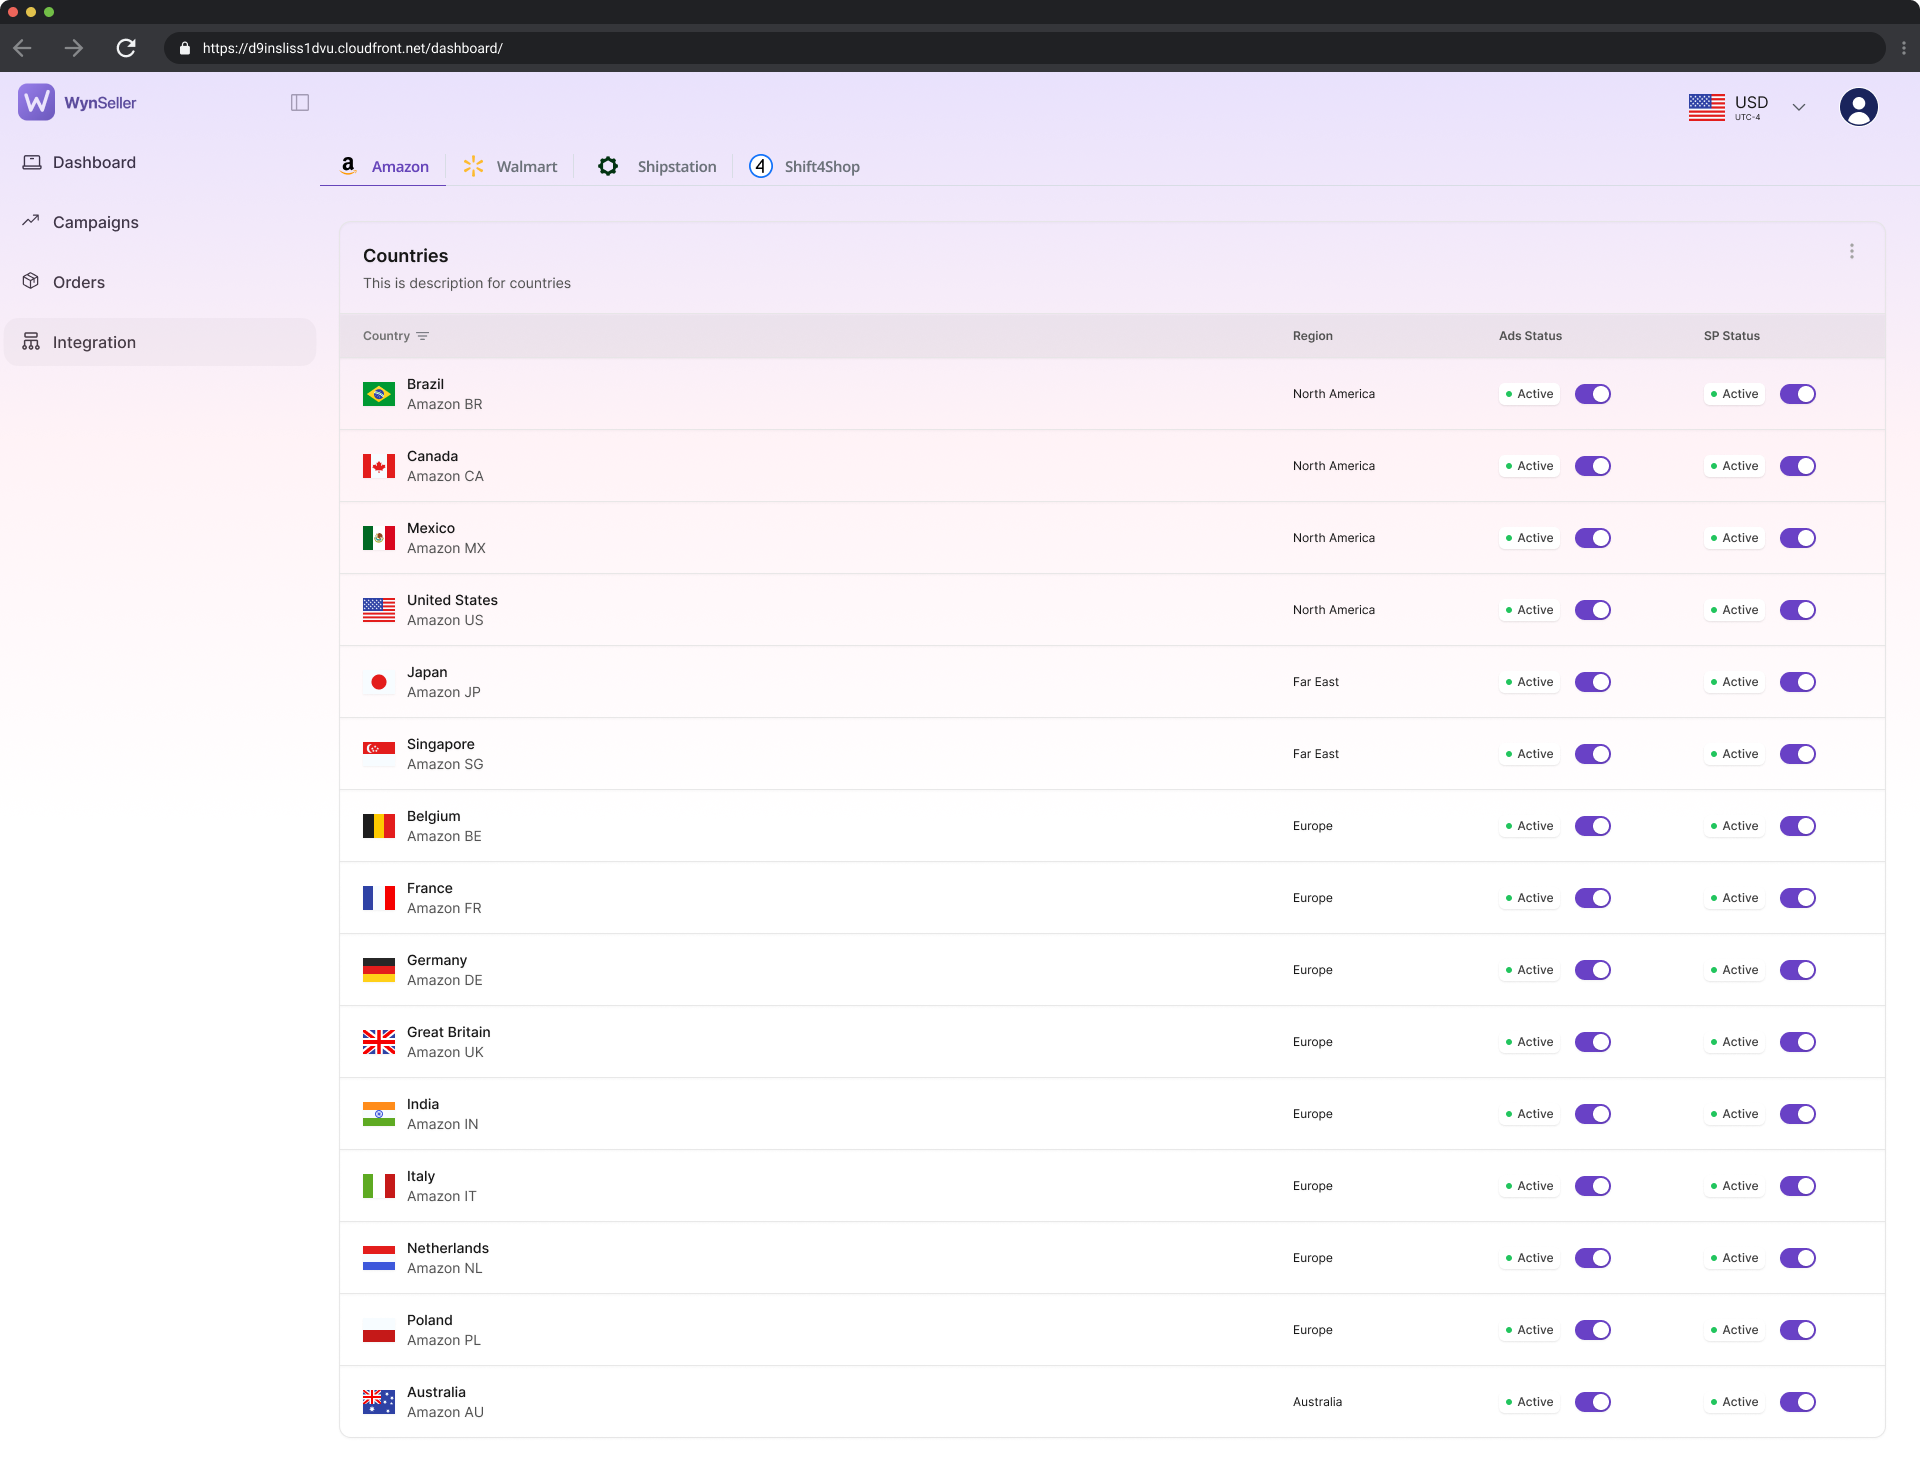
Task: Click 'Australia' region text in last row
Action: 1317,1402
